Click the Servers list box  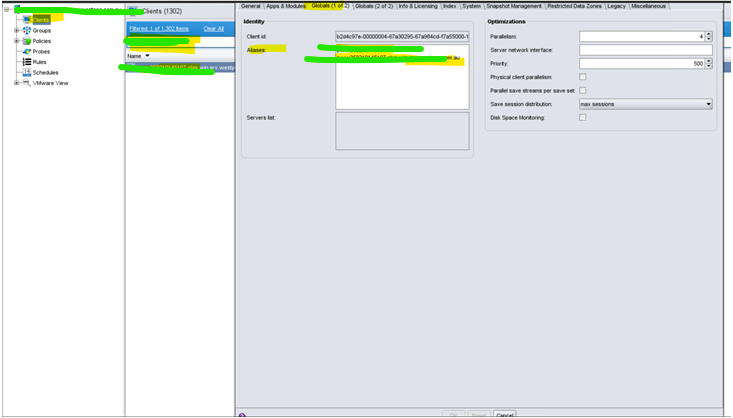click(x=402, y=131)
